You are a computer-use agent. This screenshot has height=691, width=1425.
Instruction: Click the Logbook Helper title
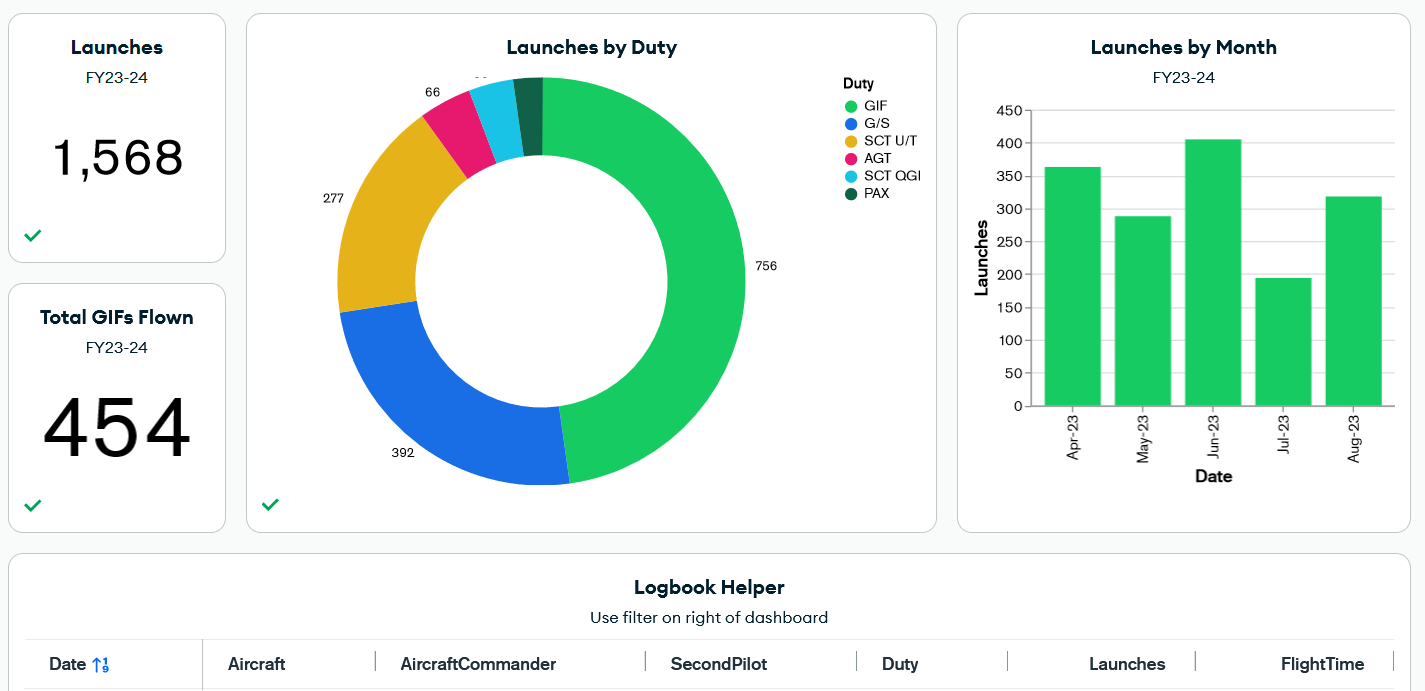(707, 587)
